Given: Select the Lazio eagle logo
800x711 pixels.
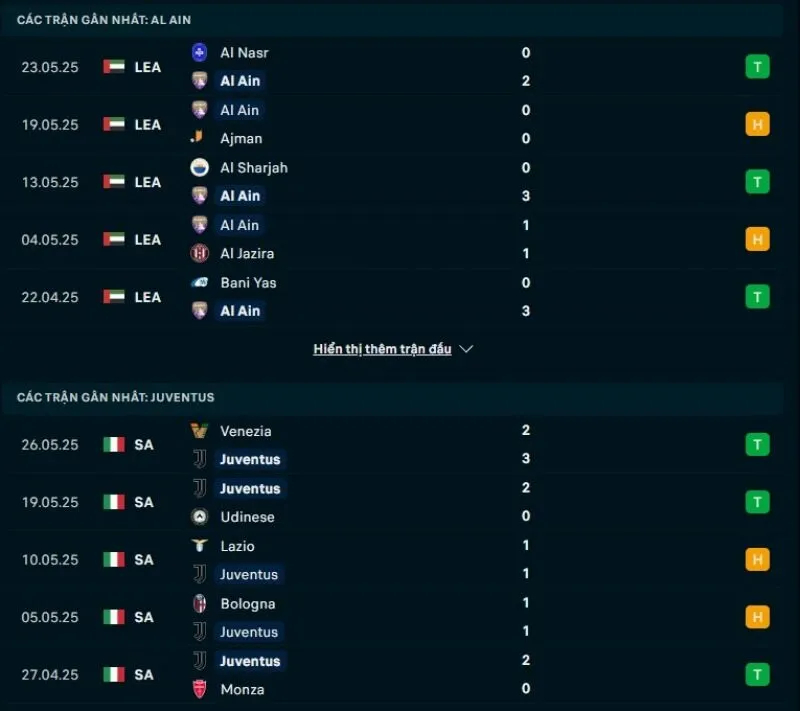Looking at the screenshot, I should click(x=197, y=546).
